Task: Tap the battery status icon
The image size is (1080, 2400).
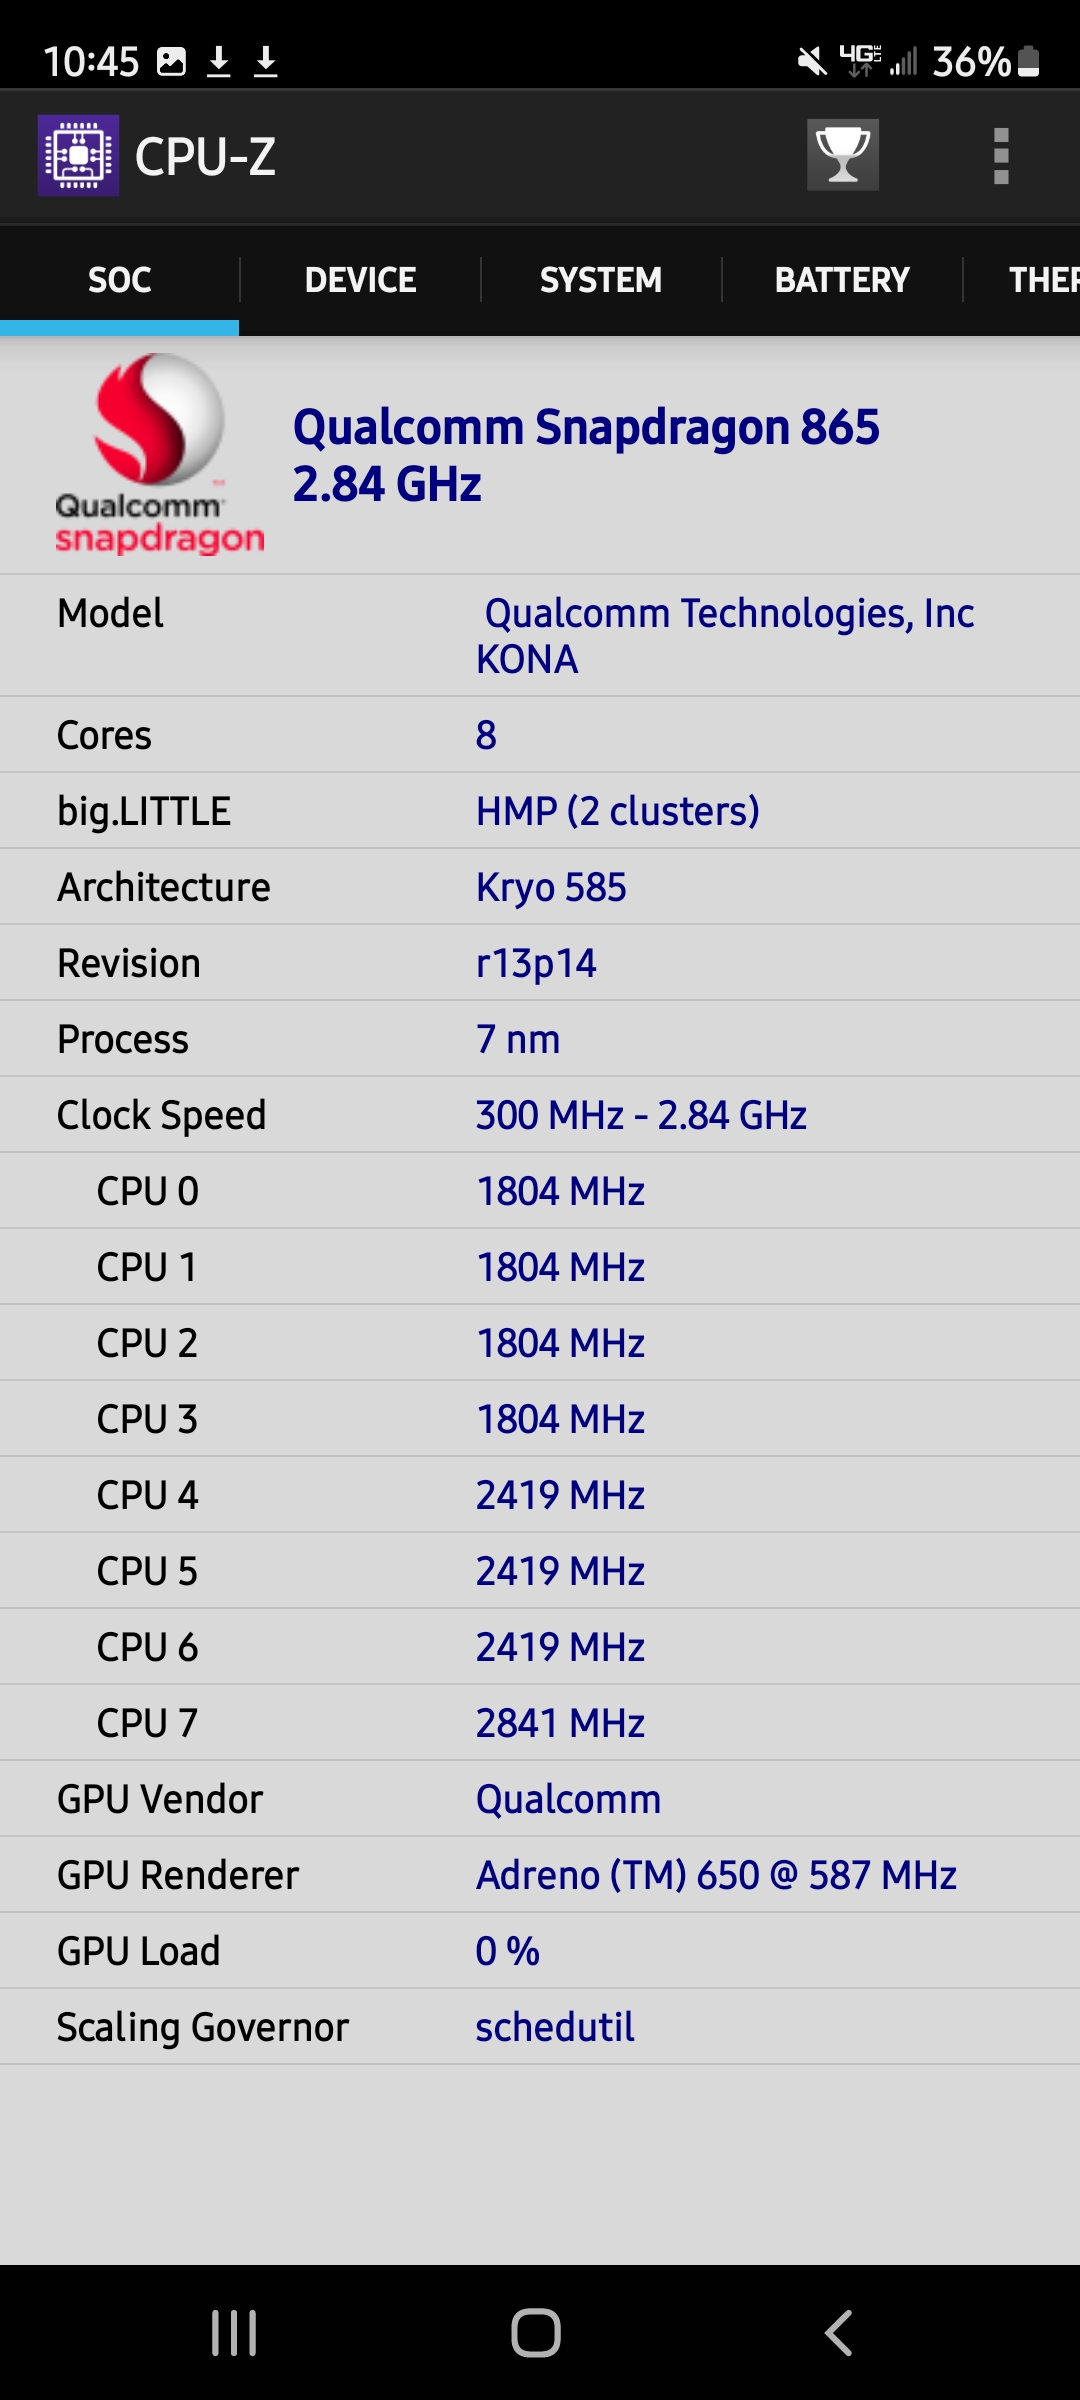Action: coord(1029,62)
